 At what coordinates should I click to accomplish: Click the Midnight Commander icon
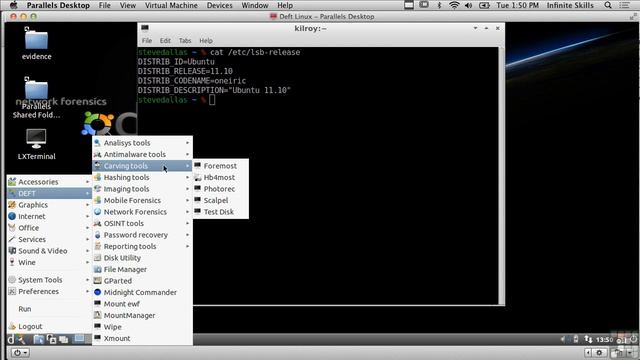click(x=97, y=292)
